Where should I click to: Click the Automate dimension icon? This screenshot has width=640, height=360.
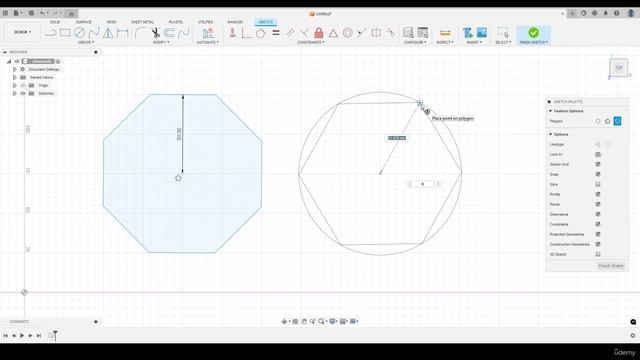point(208,33)
